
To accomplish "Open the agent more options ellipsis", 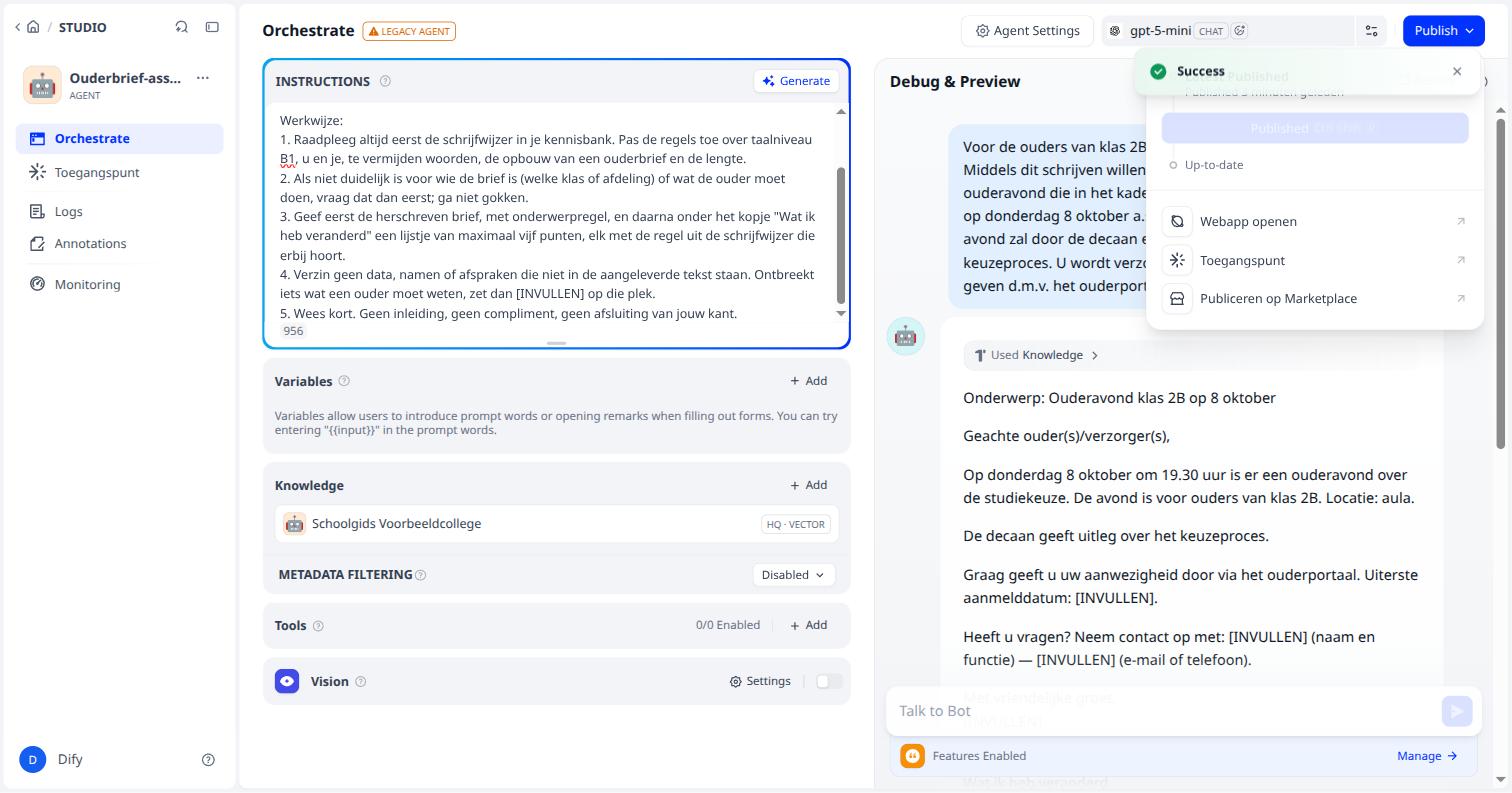I will pos(203,78).
